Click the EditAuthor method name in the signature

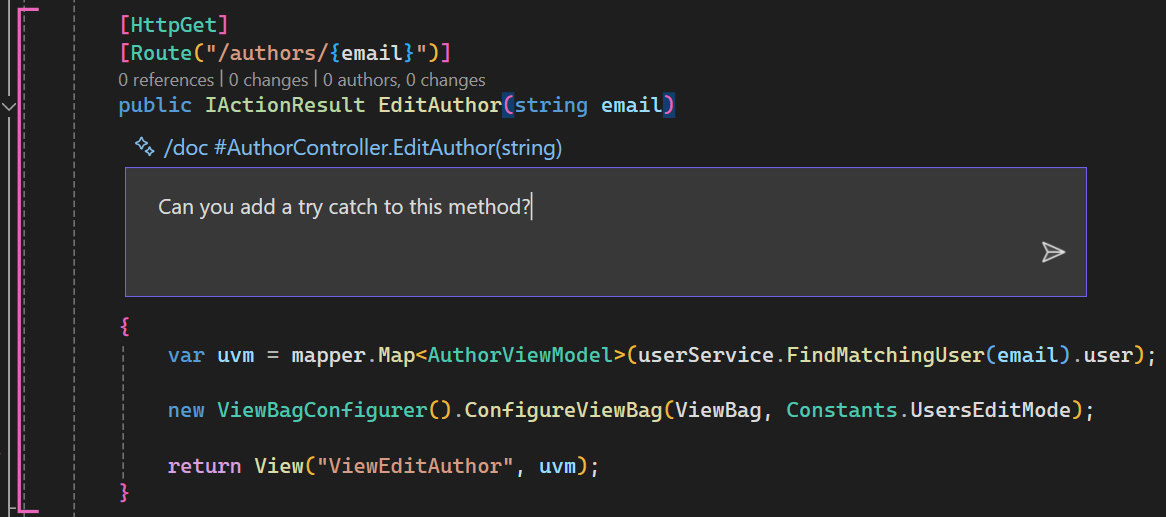[x=438, y=105]
